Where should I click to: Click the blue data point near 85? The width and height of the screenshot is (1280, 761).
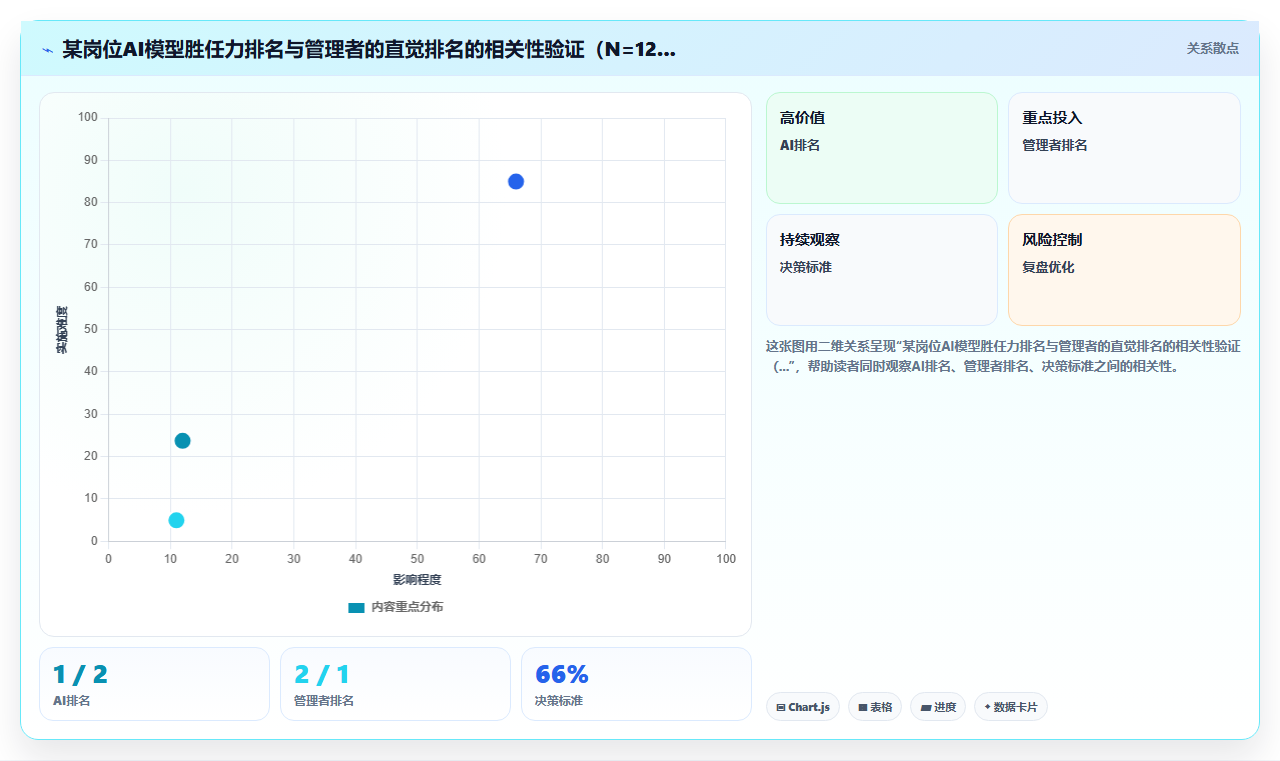[x=516, y=181]
